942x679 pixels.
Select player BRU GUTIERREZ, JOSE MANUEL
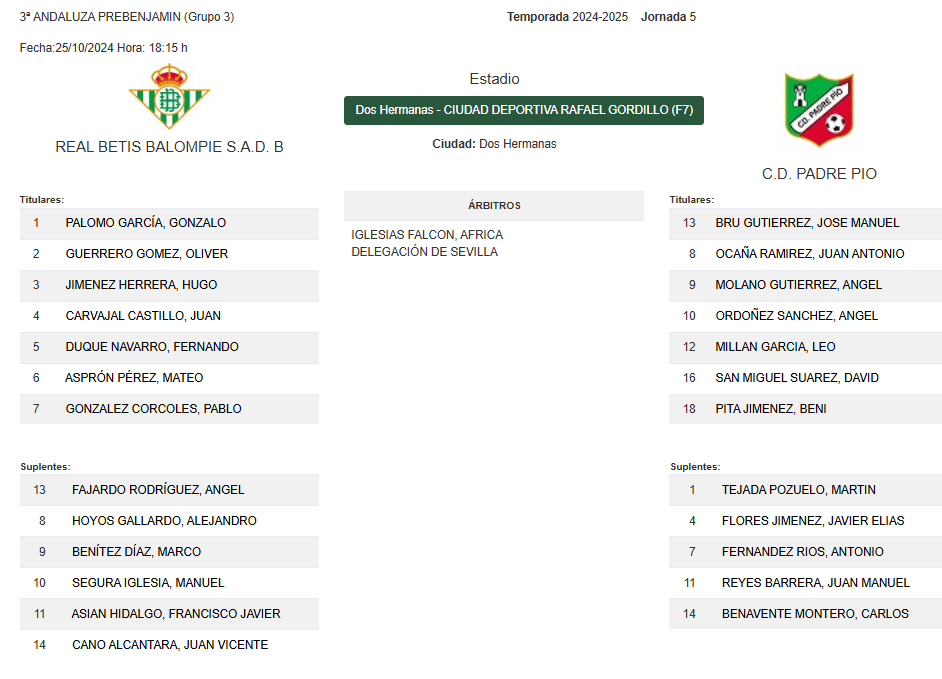tap(806, 224)
